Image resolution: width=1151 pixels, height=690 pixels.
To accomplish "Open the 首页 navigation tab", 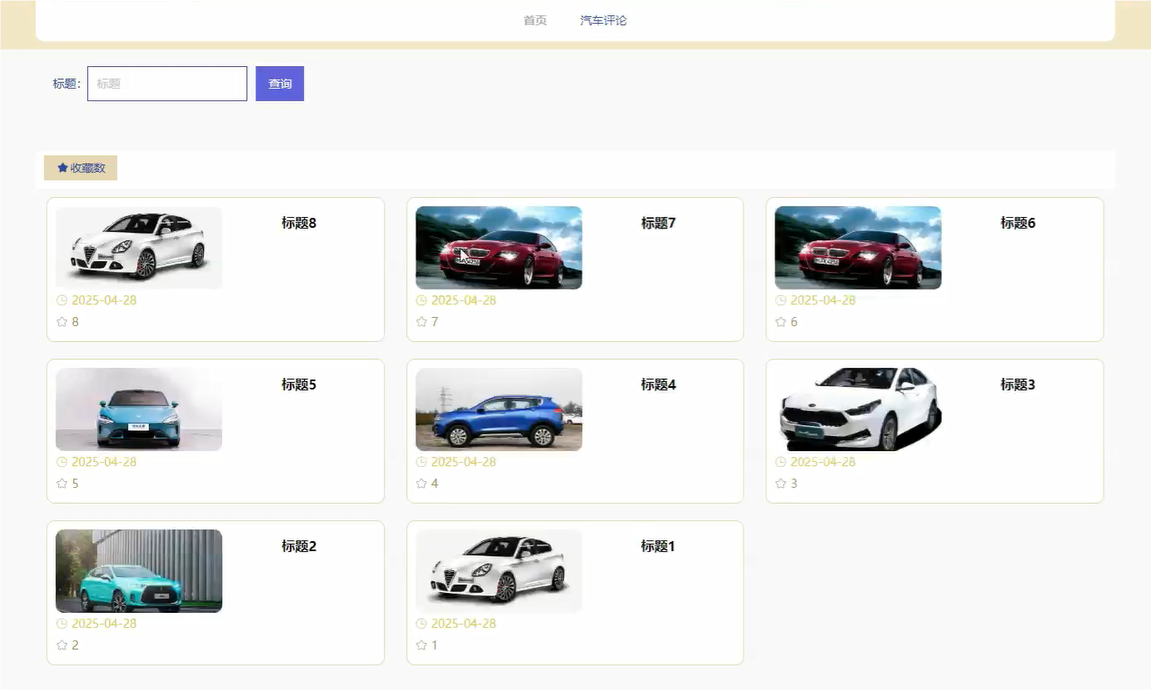I will [534, 21].
